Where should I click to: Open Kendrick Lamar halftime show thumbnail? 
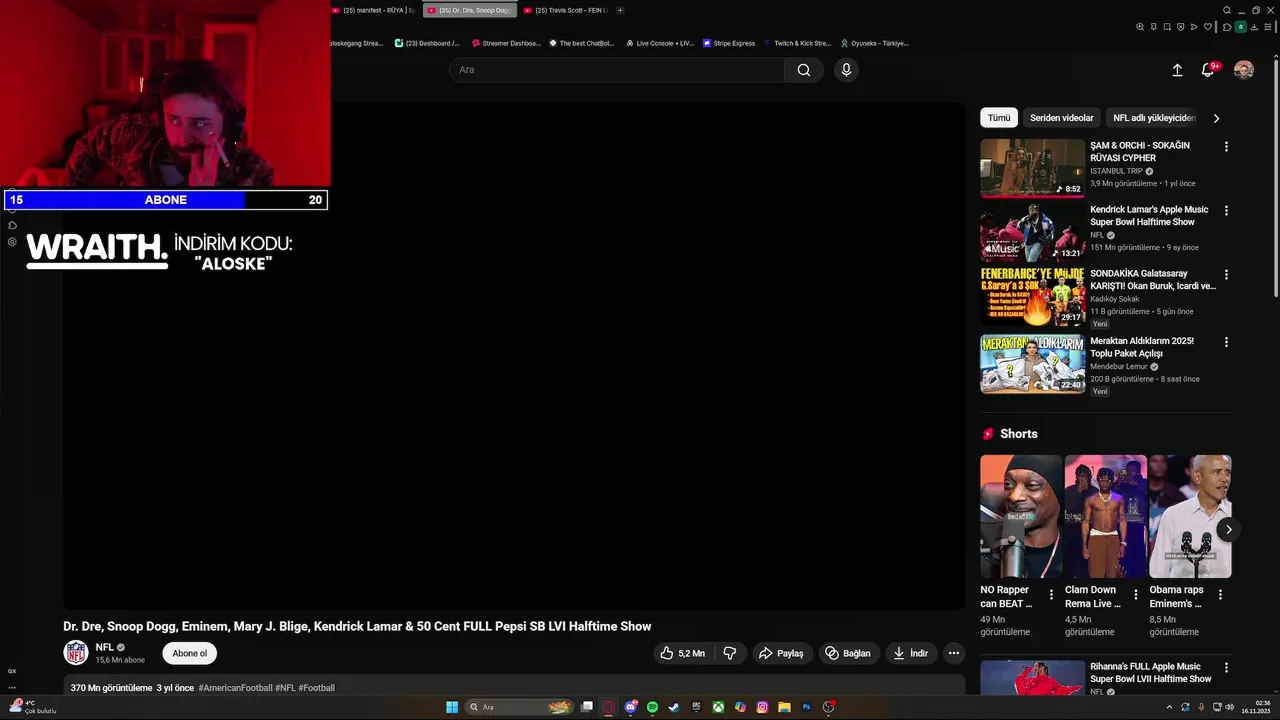[1032, 232]
